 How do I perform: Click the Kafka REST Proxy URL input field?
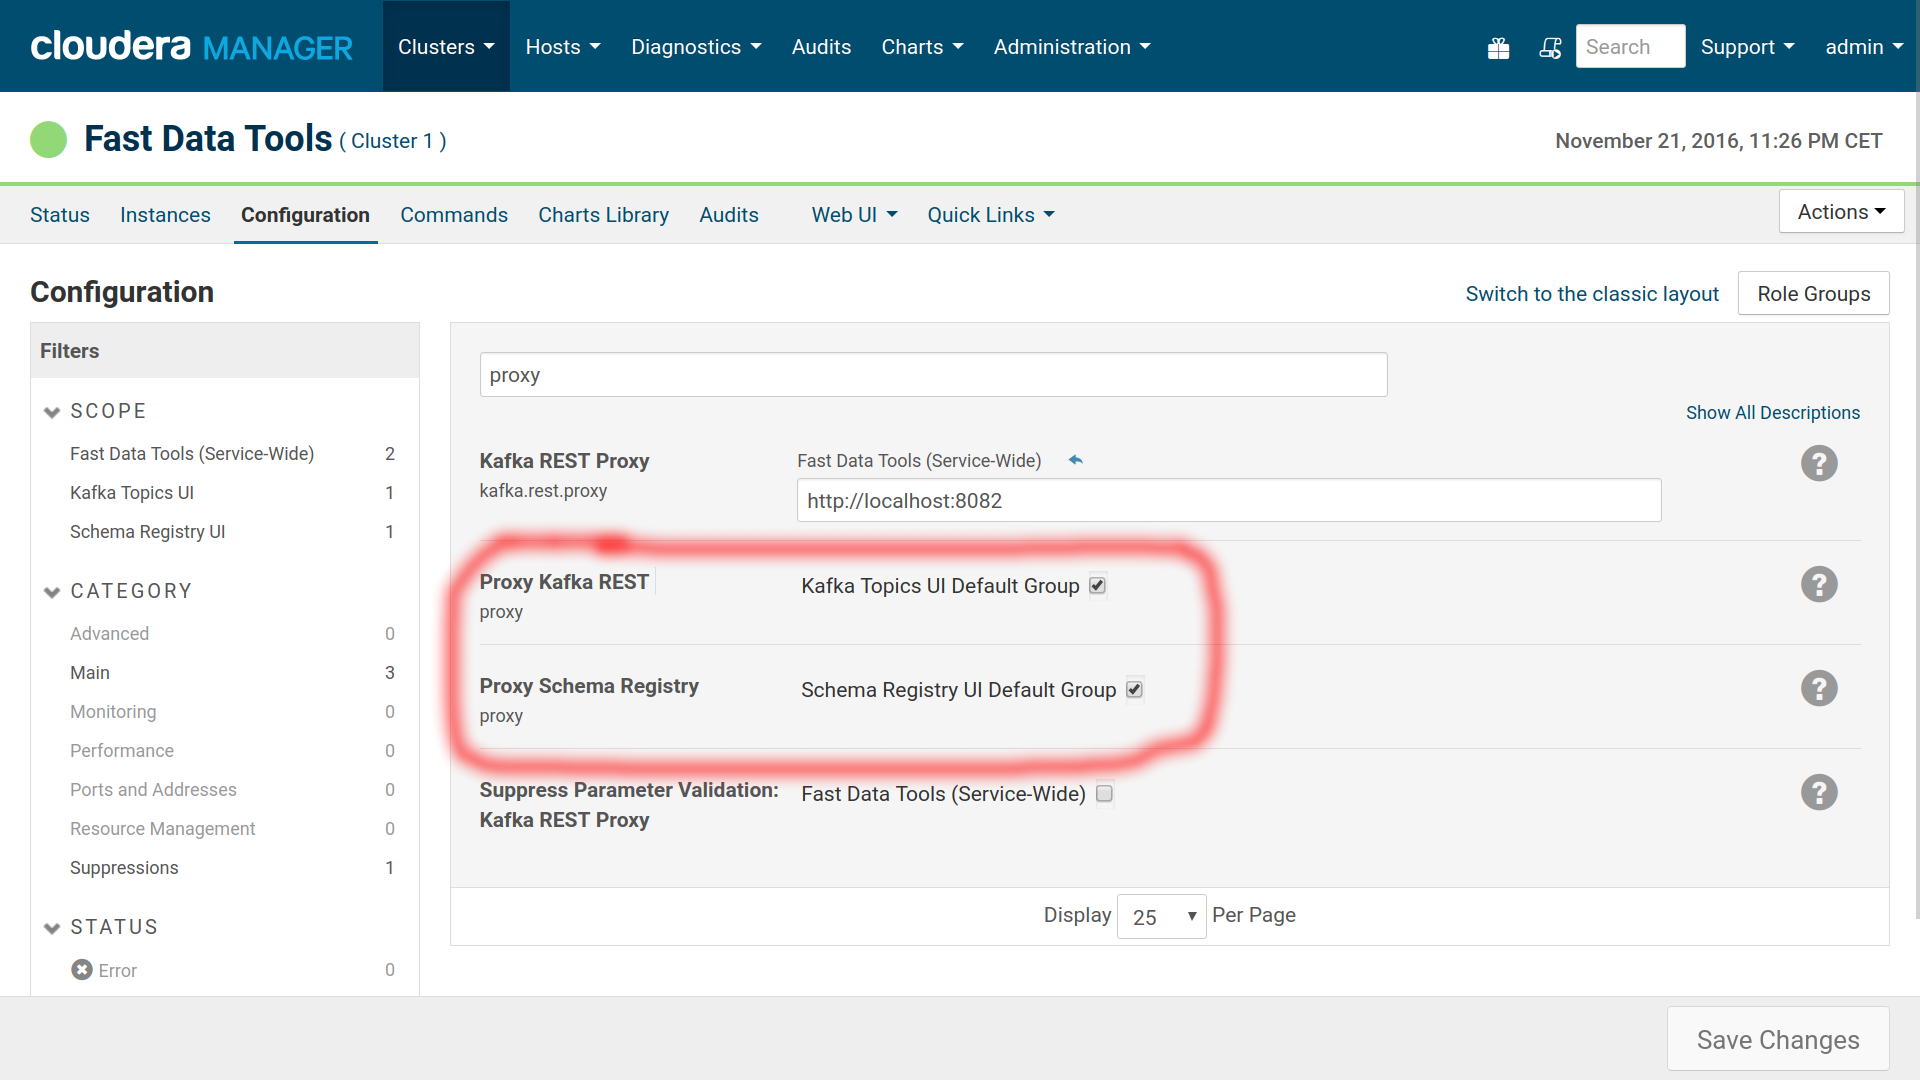pos(1229,500)
